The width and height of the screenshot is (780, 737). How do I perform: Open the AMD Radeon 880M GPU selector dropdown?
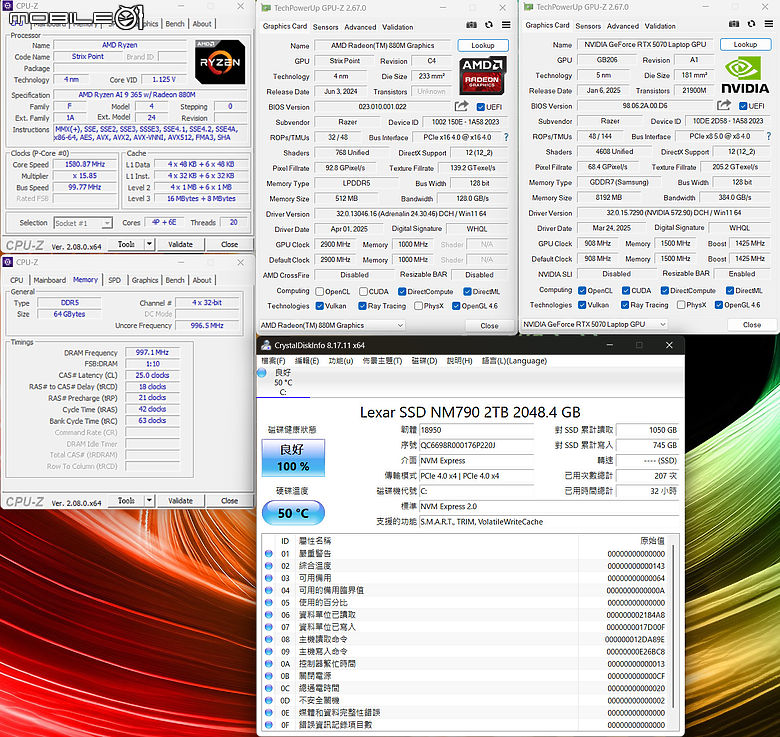332,325
